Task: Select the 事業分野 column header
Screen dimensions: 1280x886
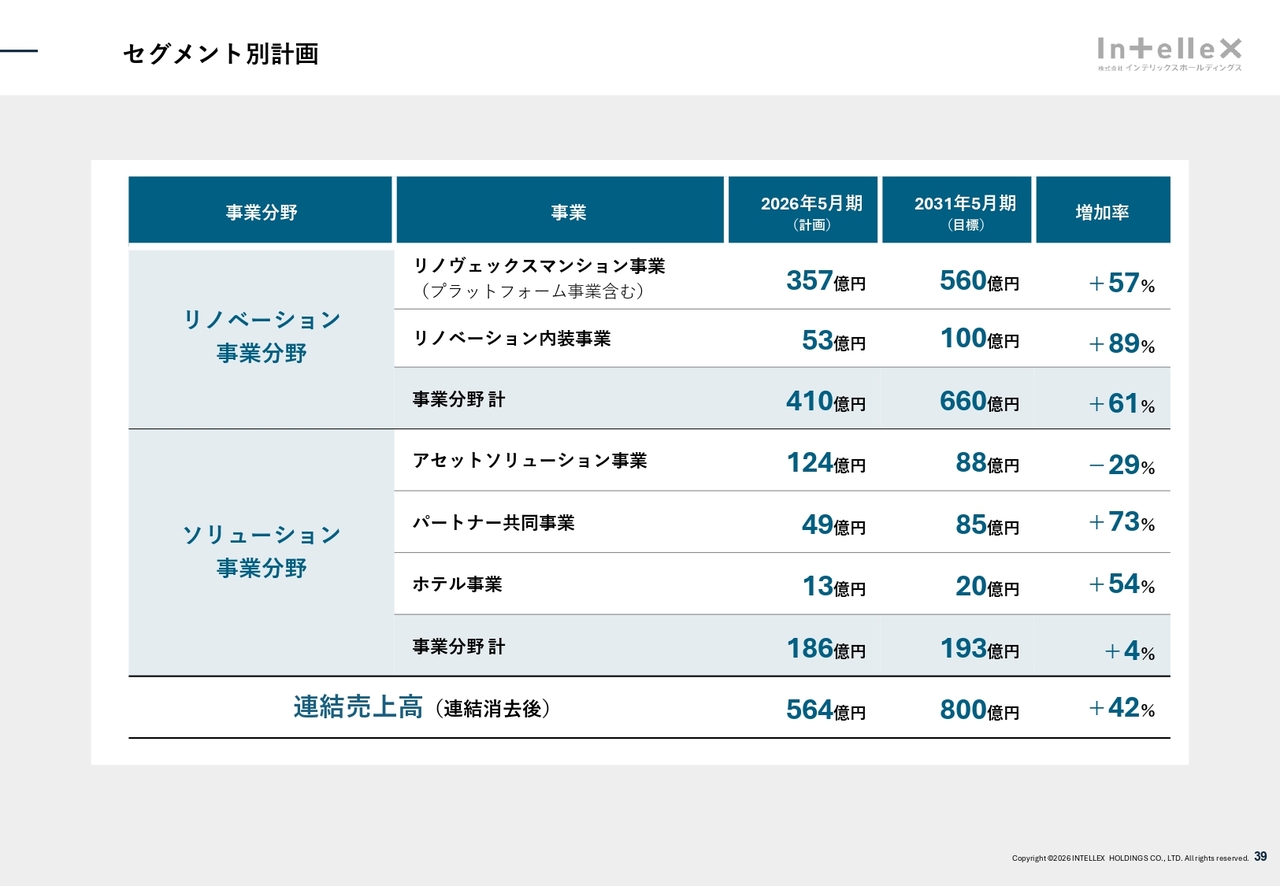Action: 260,211
